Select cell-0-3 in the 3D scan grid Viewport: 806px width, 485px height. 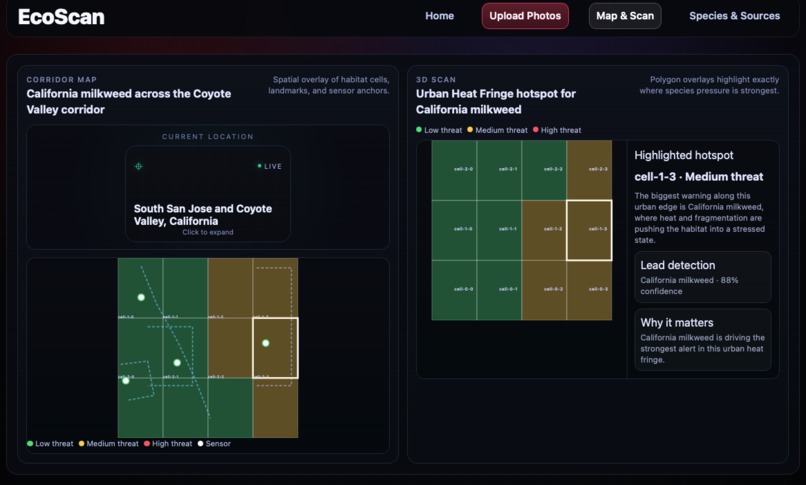coord(590,290)
